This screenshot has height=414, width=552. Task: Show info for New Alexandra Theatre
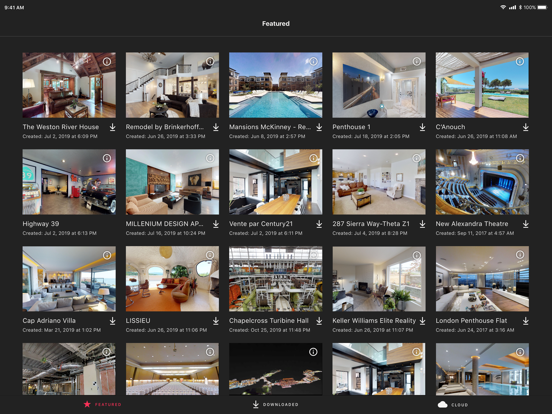(x=520, y=158)
